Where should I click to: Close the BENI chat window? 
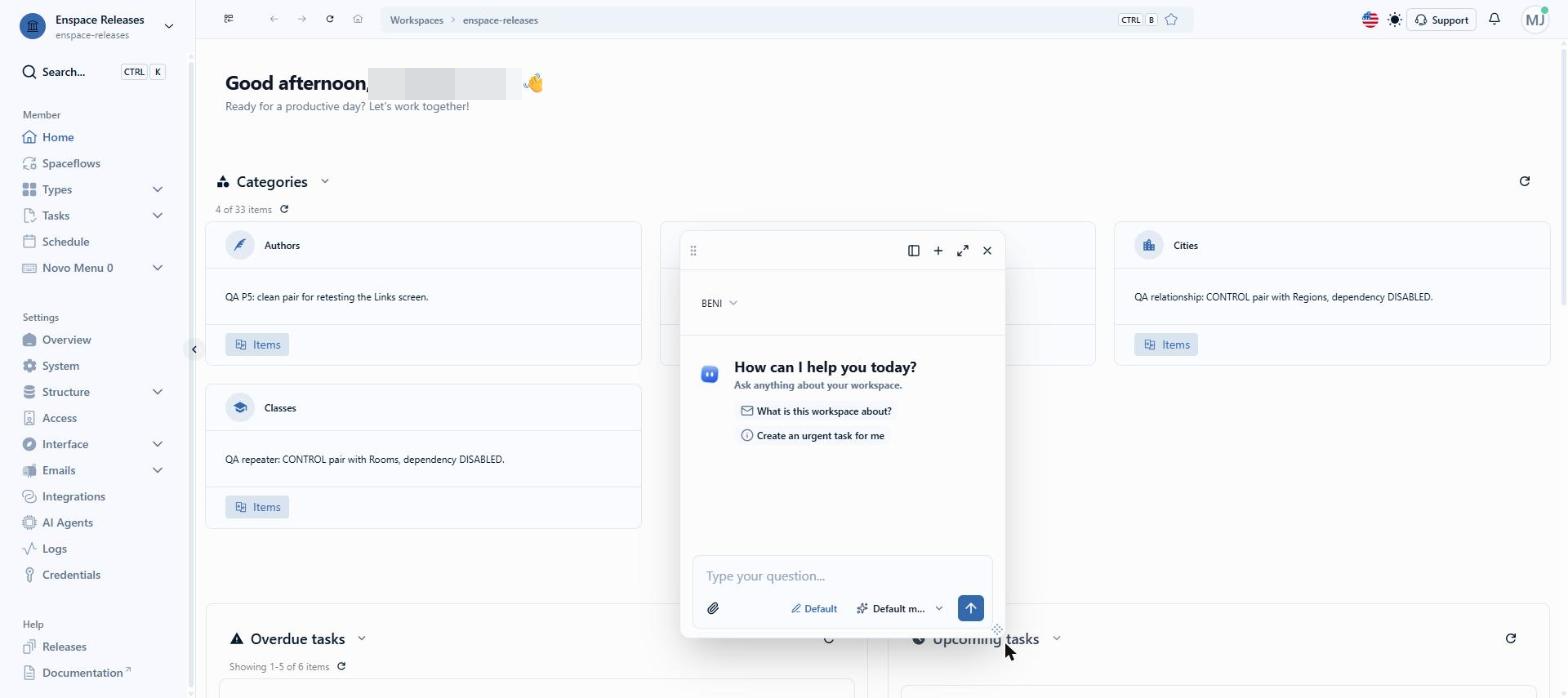click(x=987, y=251)
